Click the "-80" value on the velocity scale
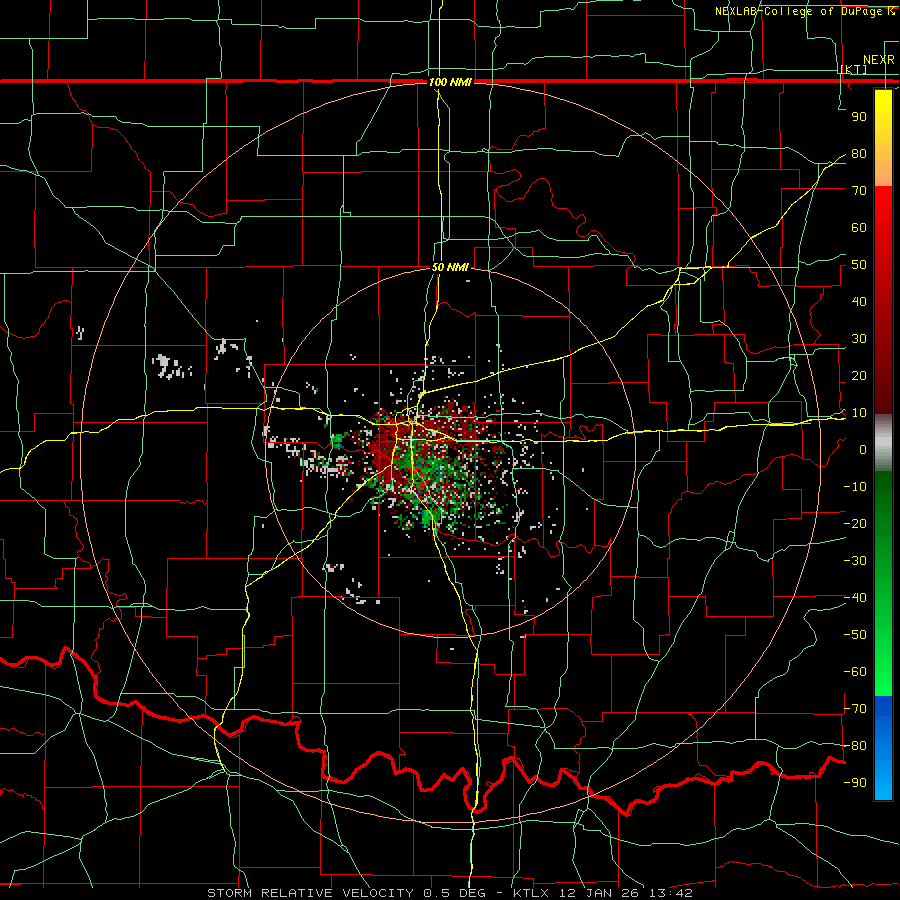The width and height of the screenshot is (900, 900). point(855,746)
